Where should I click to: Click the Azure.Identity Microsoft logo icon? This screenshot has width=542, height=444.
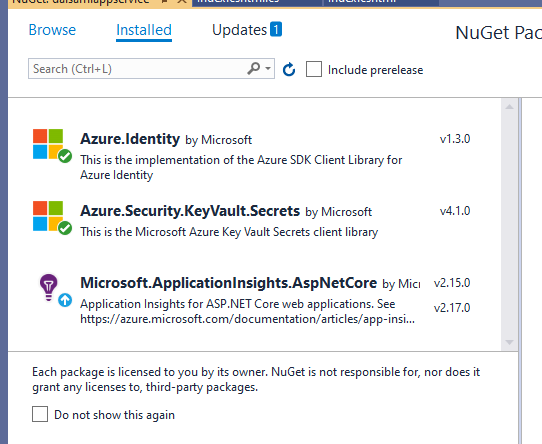pos(48,144)
